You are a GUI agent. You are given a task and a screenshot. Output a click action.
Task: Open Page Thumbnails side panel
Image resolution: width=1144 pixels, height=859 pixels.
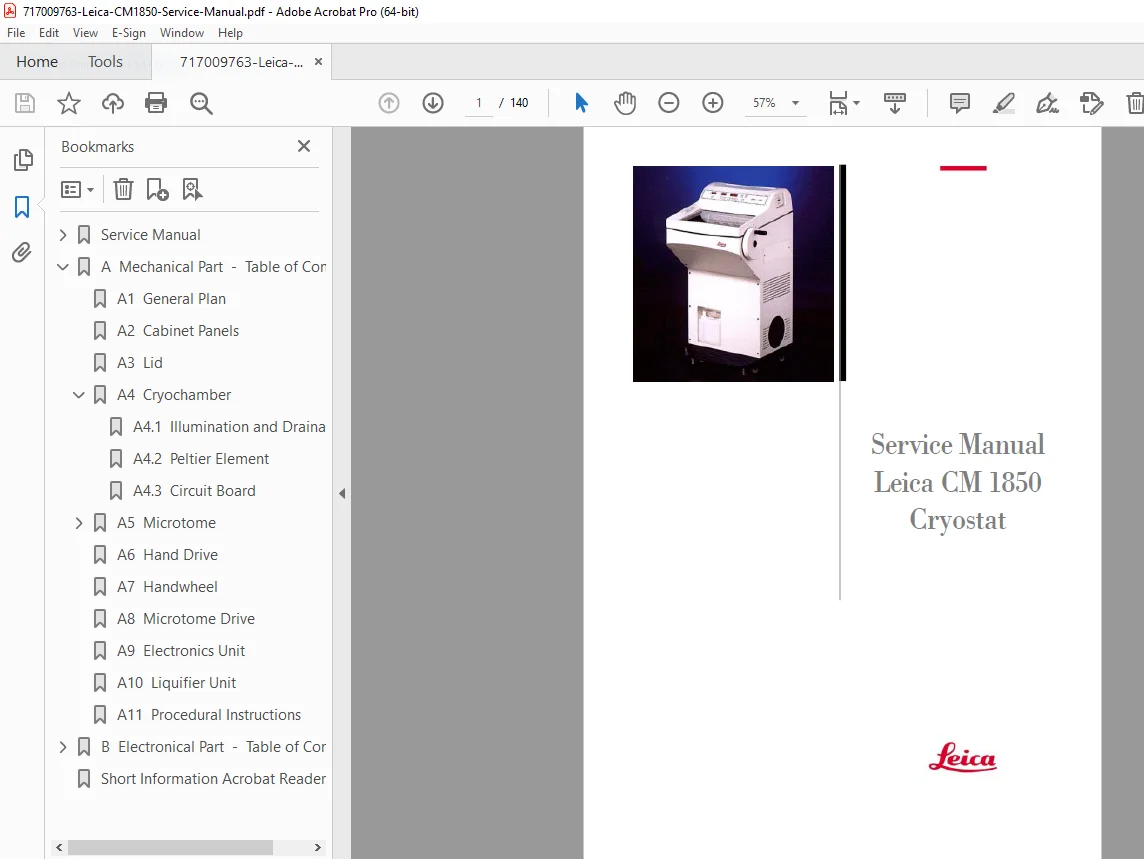point(23,160)
